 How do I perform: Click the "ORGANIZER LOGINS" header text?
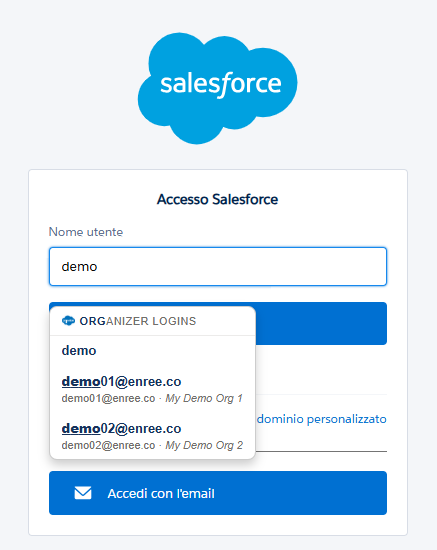[x=138, y=321]
